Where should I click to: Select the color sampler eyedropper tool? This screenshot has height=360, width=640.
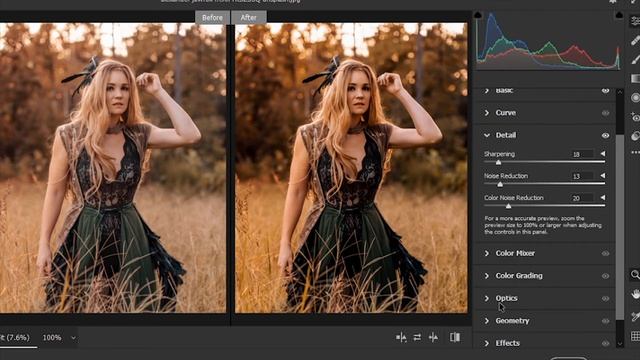(636, 316)
